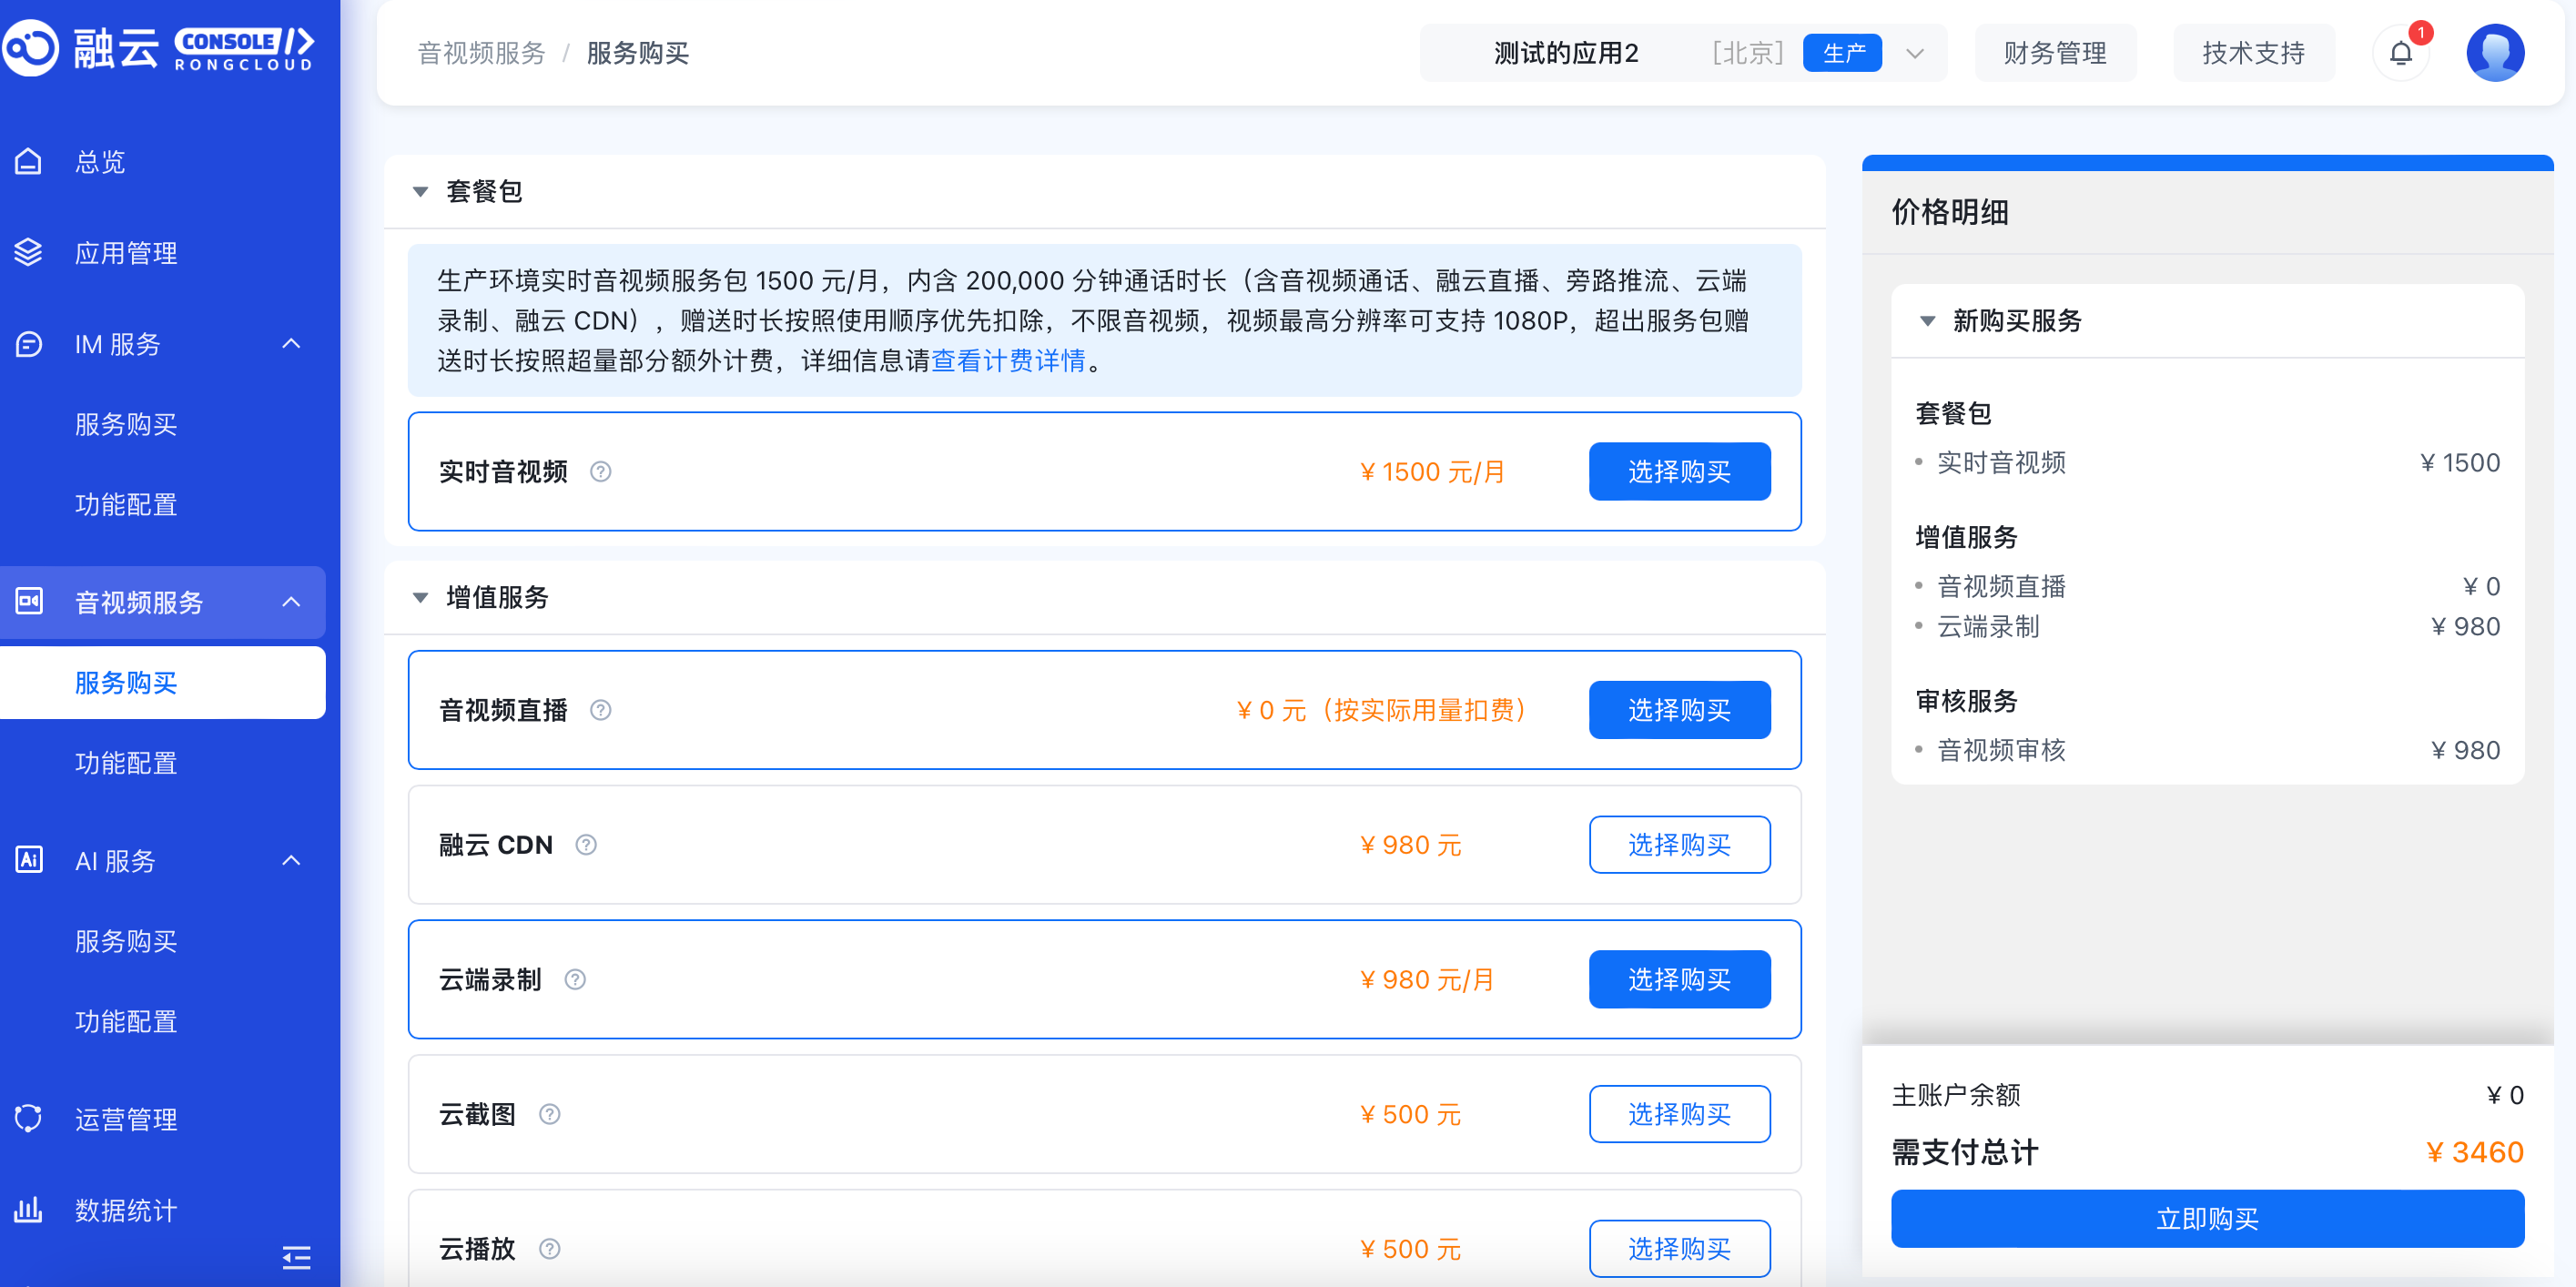
Task: Click the help icon beside 融云 CDN
Action: tap(586, 845)
